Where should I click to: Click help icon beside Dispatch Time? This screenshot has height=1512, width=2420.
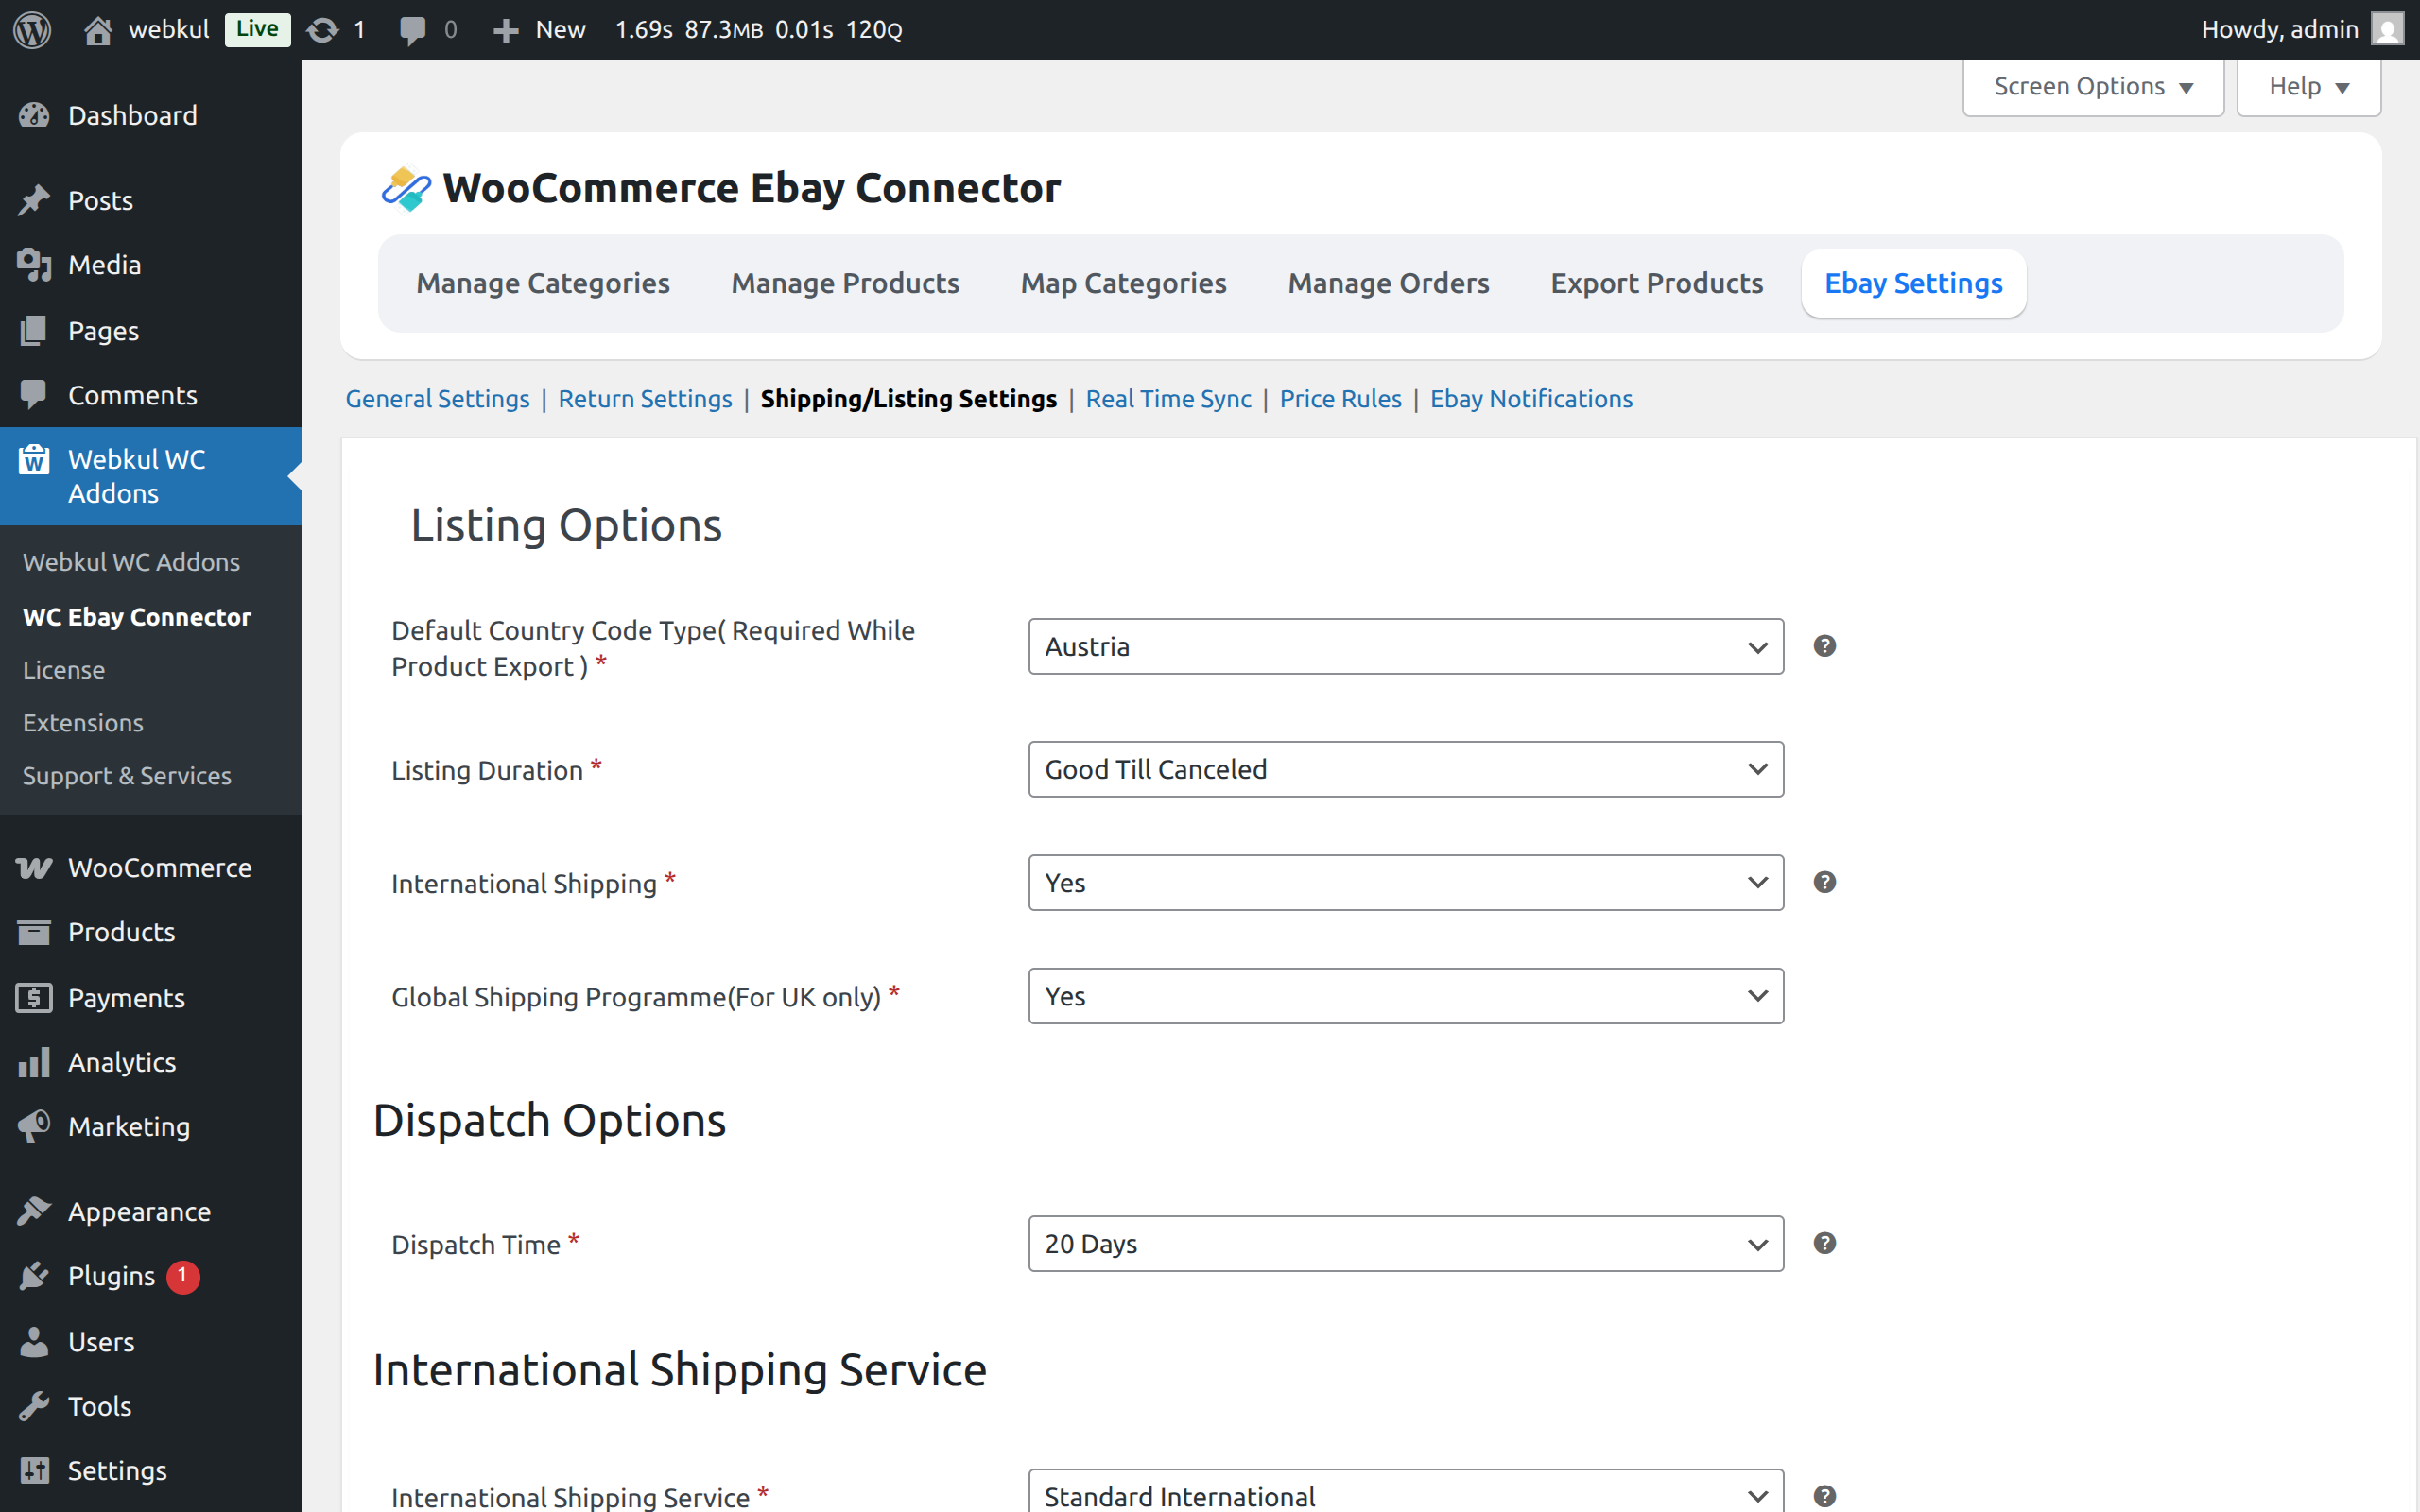(1825, 1243)
